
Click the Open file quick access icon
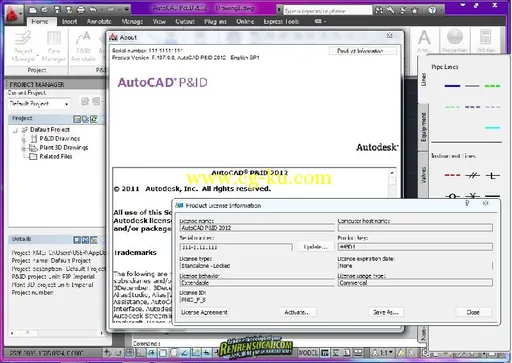coord(45,10)
